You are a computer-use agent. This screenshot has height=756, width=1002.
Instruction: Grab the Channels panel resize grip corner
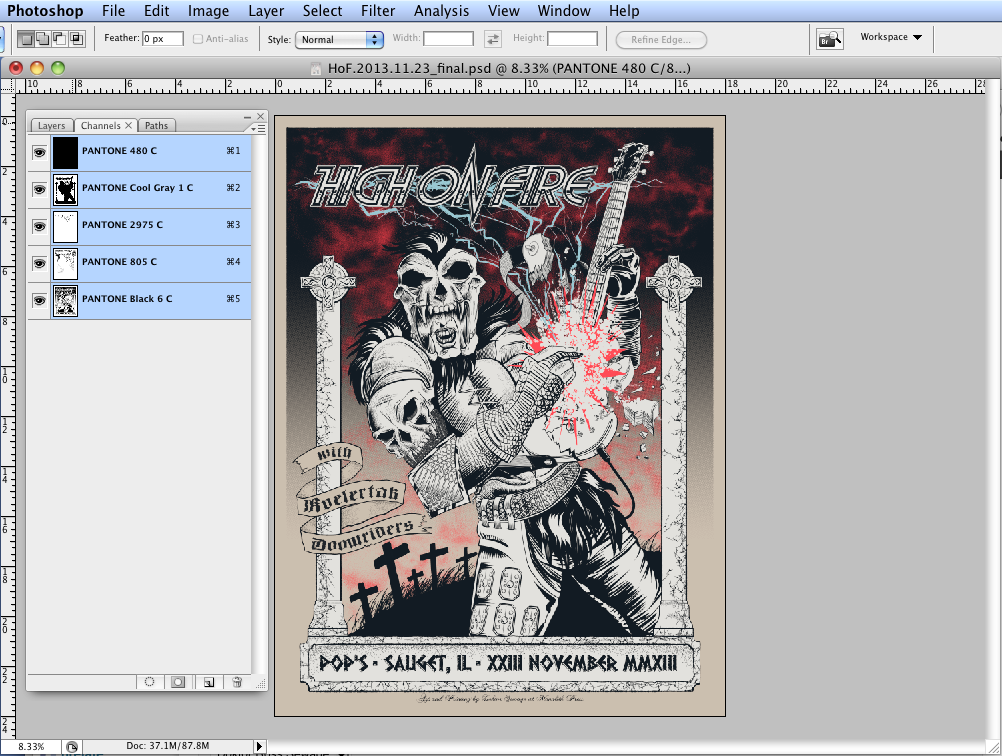click(261, 683)
